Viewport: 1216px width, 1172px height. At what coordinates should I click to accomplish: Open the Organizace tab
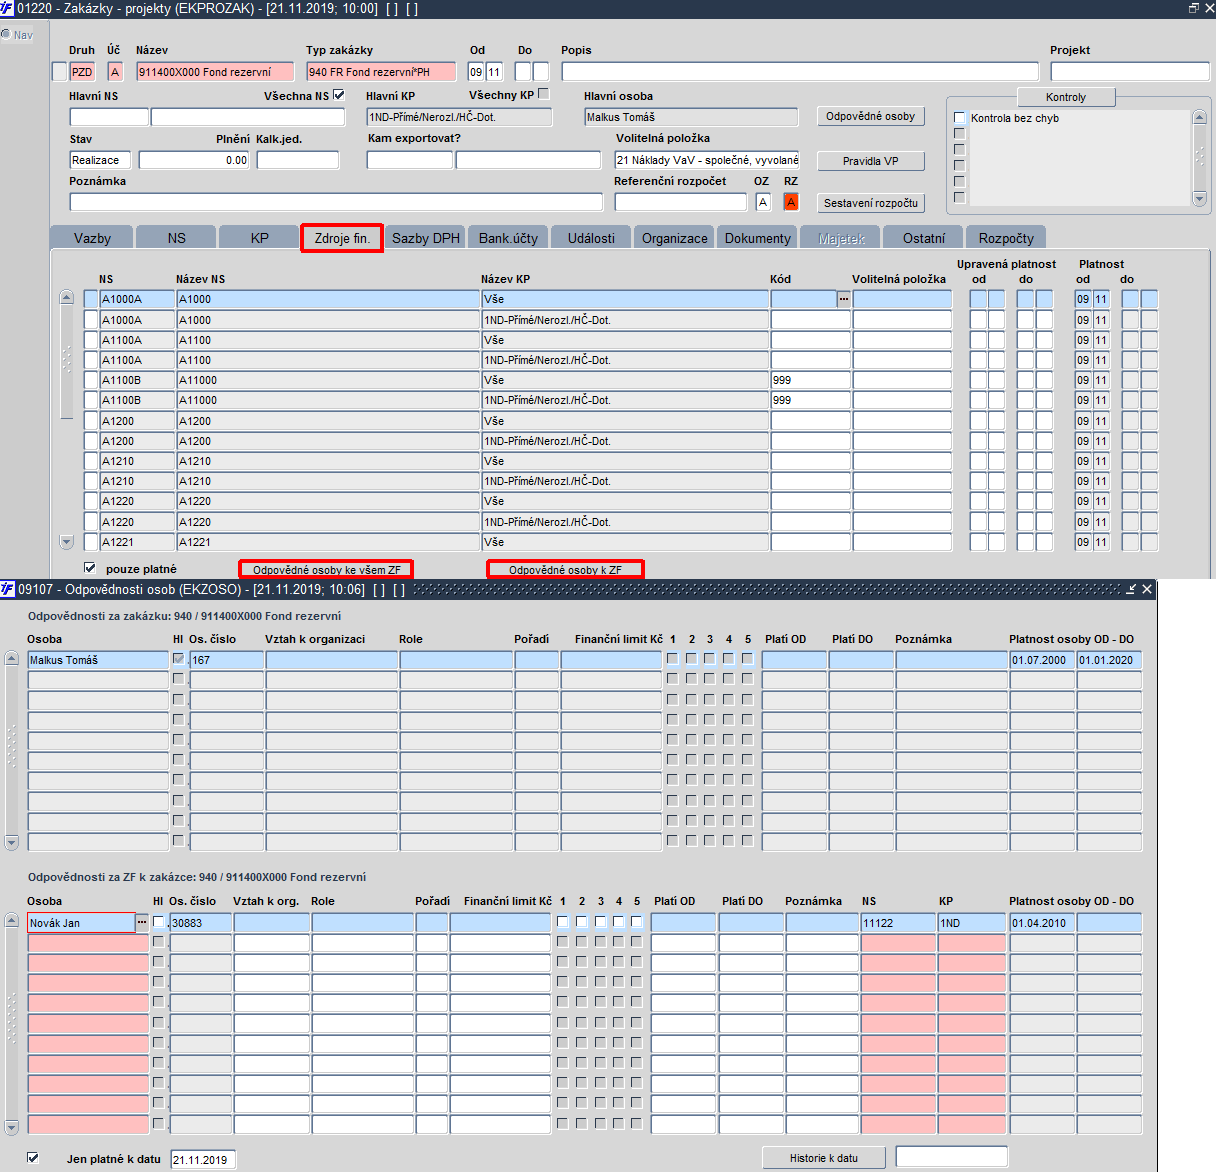pyautogui.click(x=675, y=238)
